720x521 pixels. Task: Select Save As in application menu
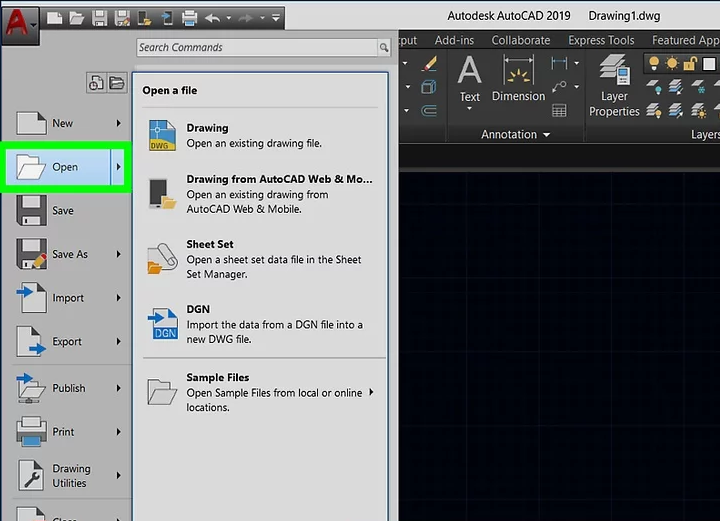(68, 254)
